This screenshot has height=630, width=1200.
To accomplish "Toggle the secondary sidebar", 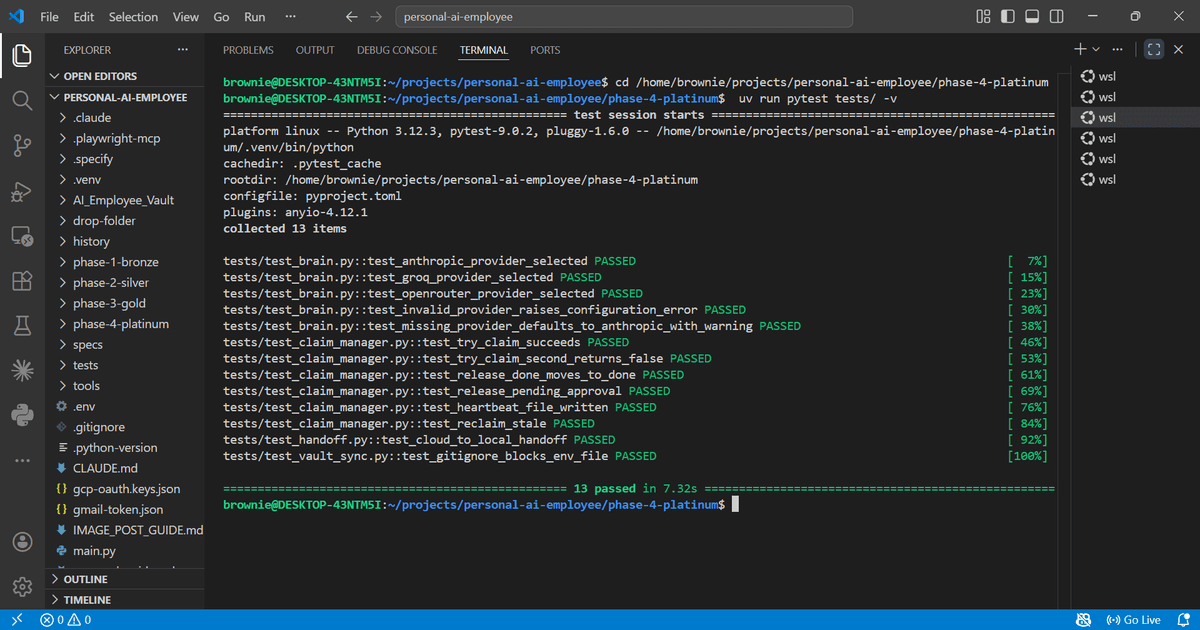I will tap(1055, 17).
